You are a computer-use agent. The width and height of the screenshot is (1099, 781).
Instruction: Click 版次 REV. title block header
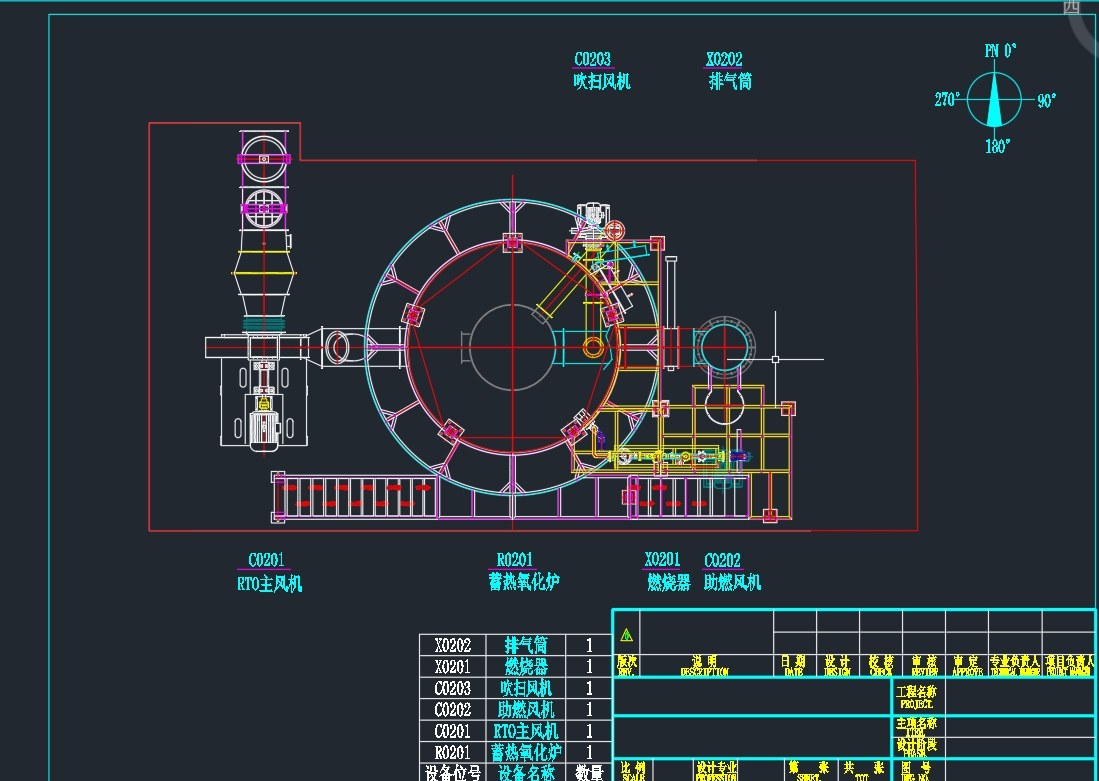pos(627,665)
